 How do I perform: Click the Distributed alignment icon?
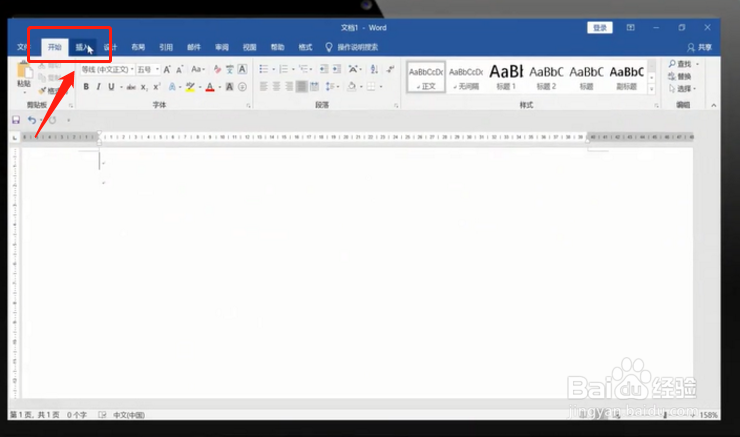314,86
